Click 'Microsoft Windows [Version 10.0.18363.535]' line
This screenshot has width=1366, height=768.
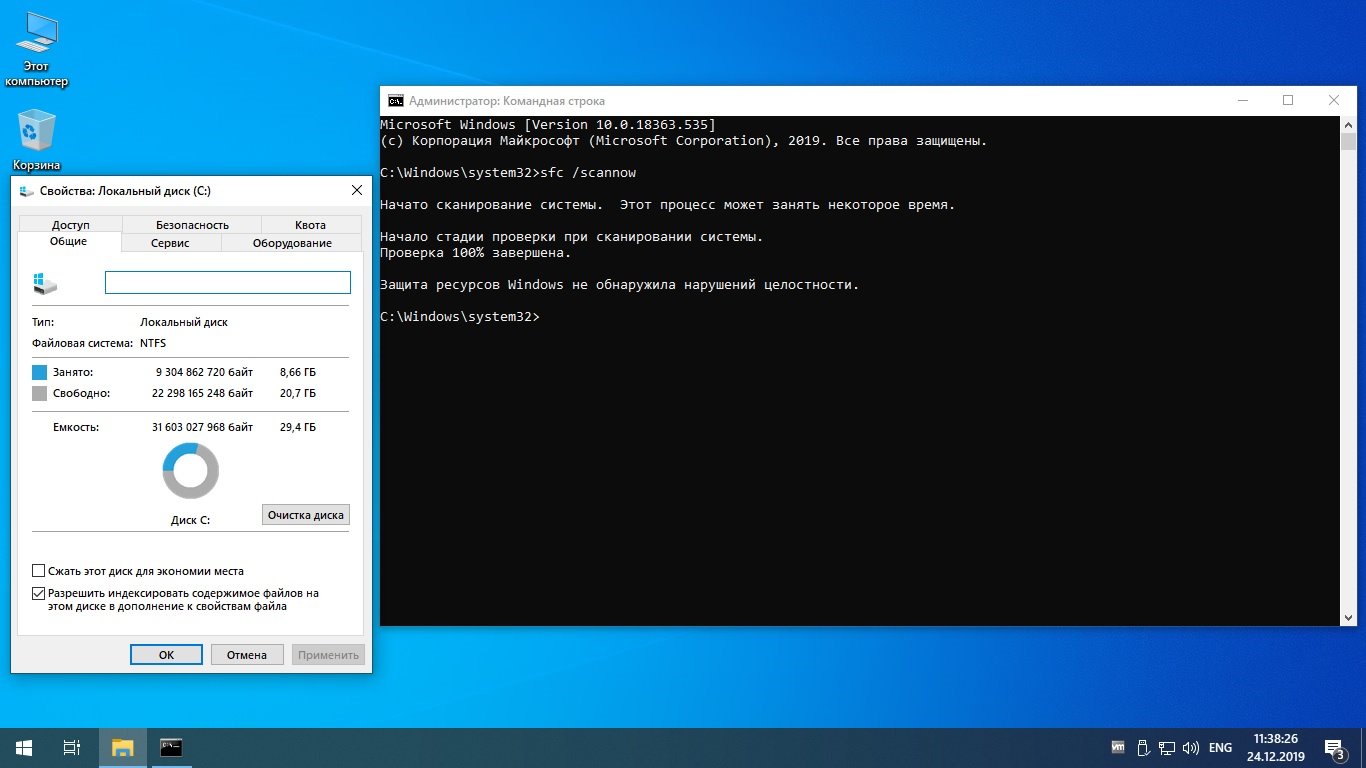[548, 125]
